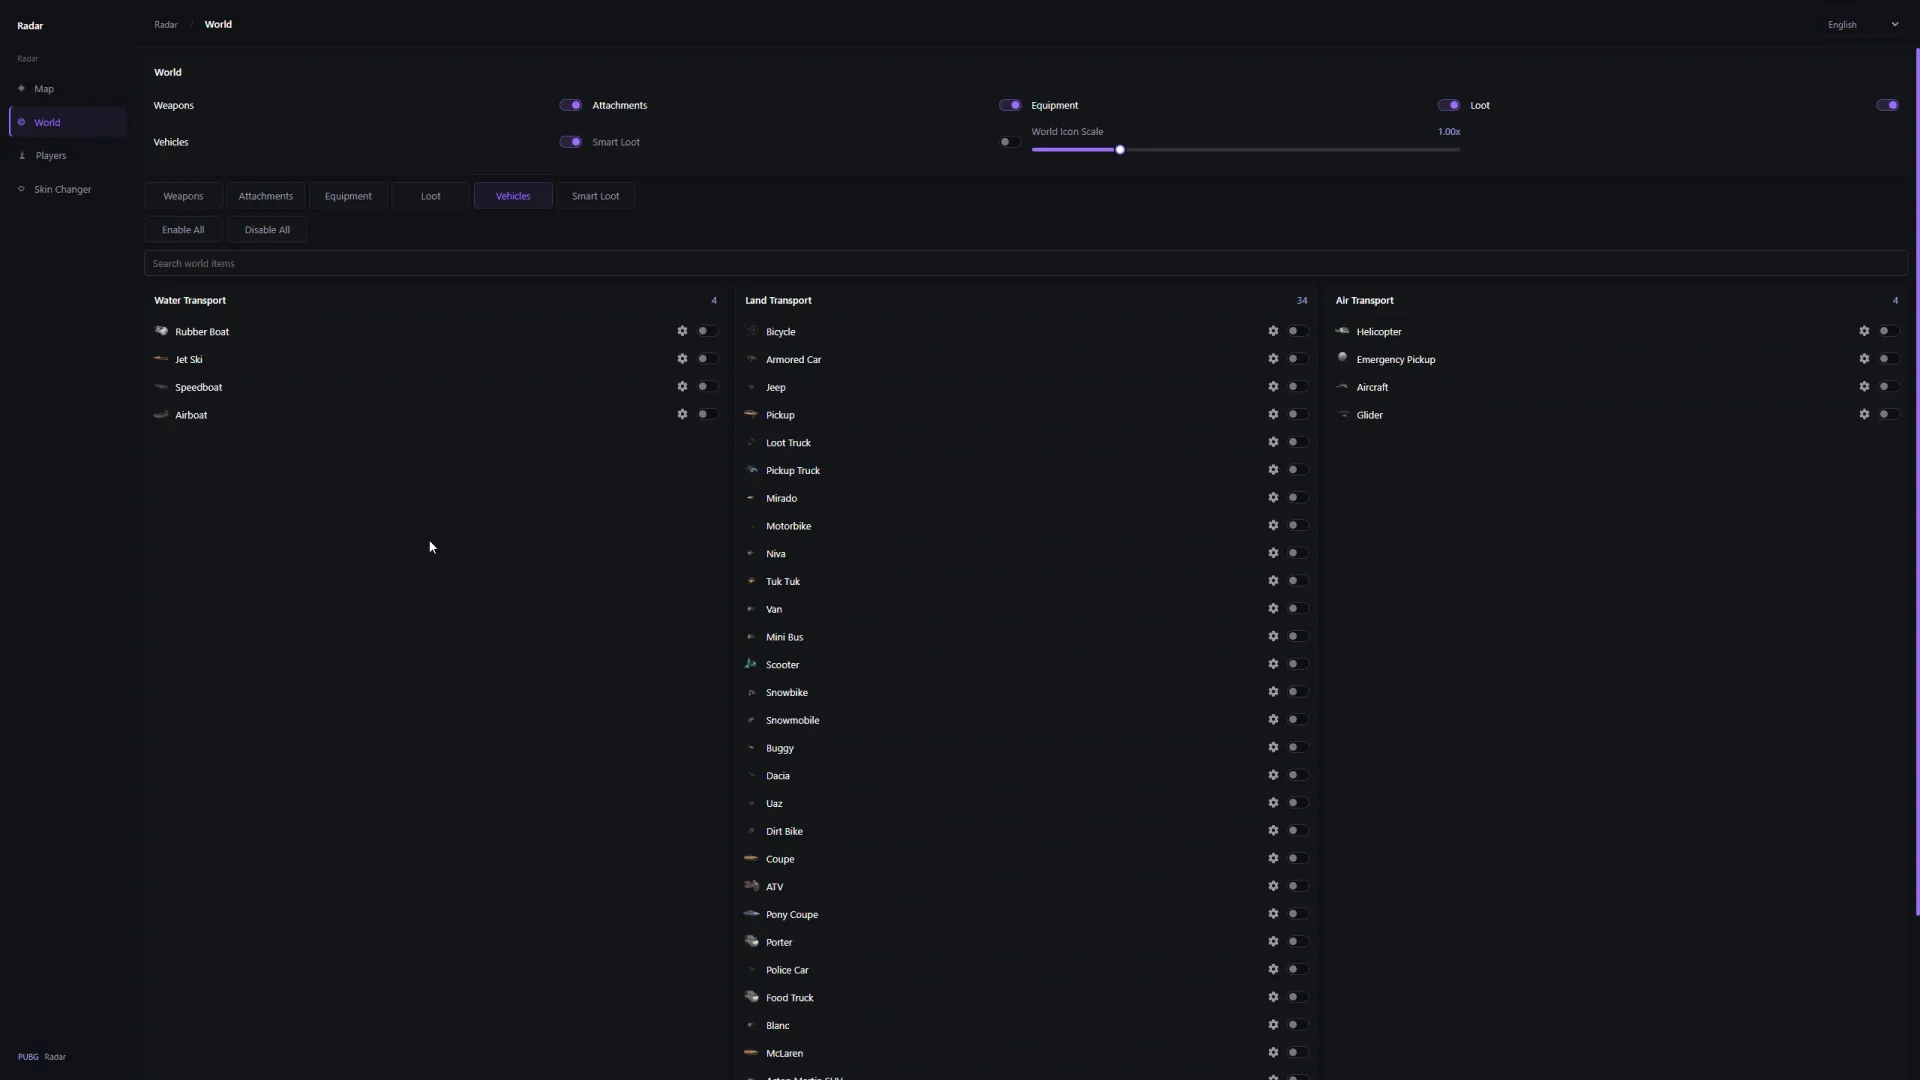
Task: Disable the Vehicles world switch
Action: (571, 142)
